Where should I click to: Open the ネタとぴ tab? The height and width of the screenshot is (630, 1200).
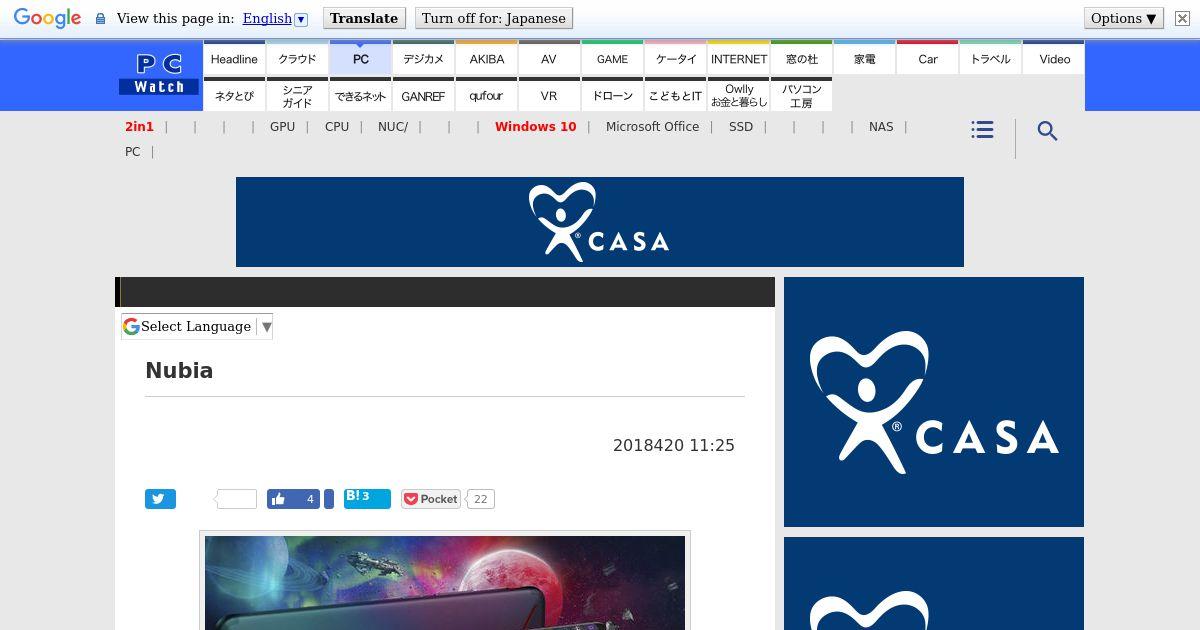coord(234,96)
